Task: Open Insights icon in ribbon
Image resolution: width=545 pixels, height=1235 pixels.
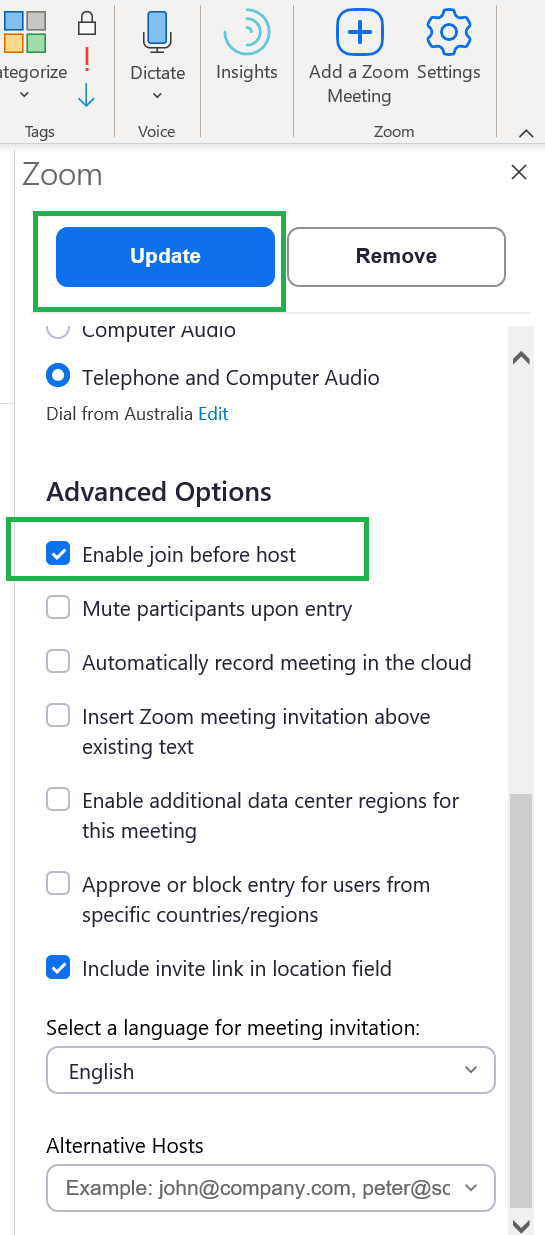Action: point(246,32)
